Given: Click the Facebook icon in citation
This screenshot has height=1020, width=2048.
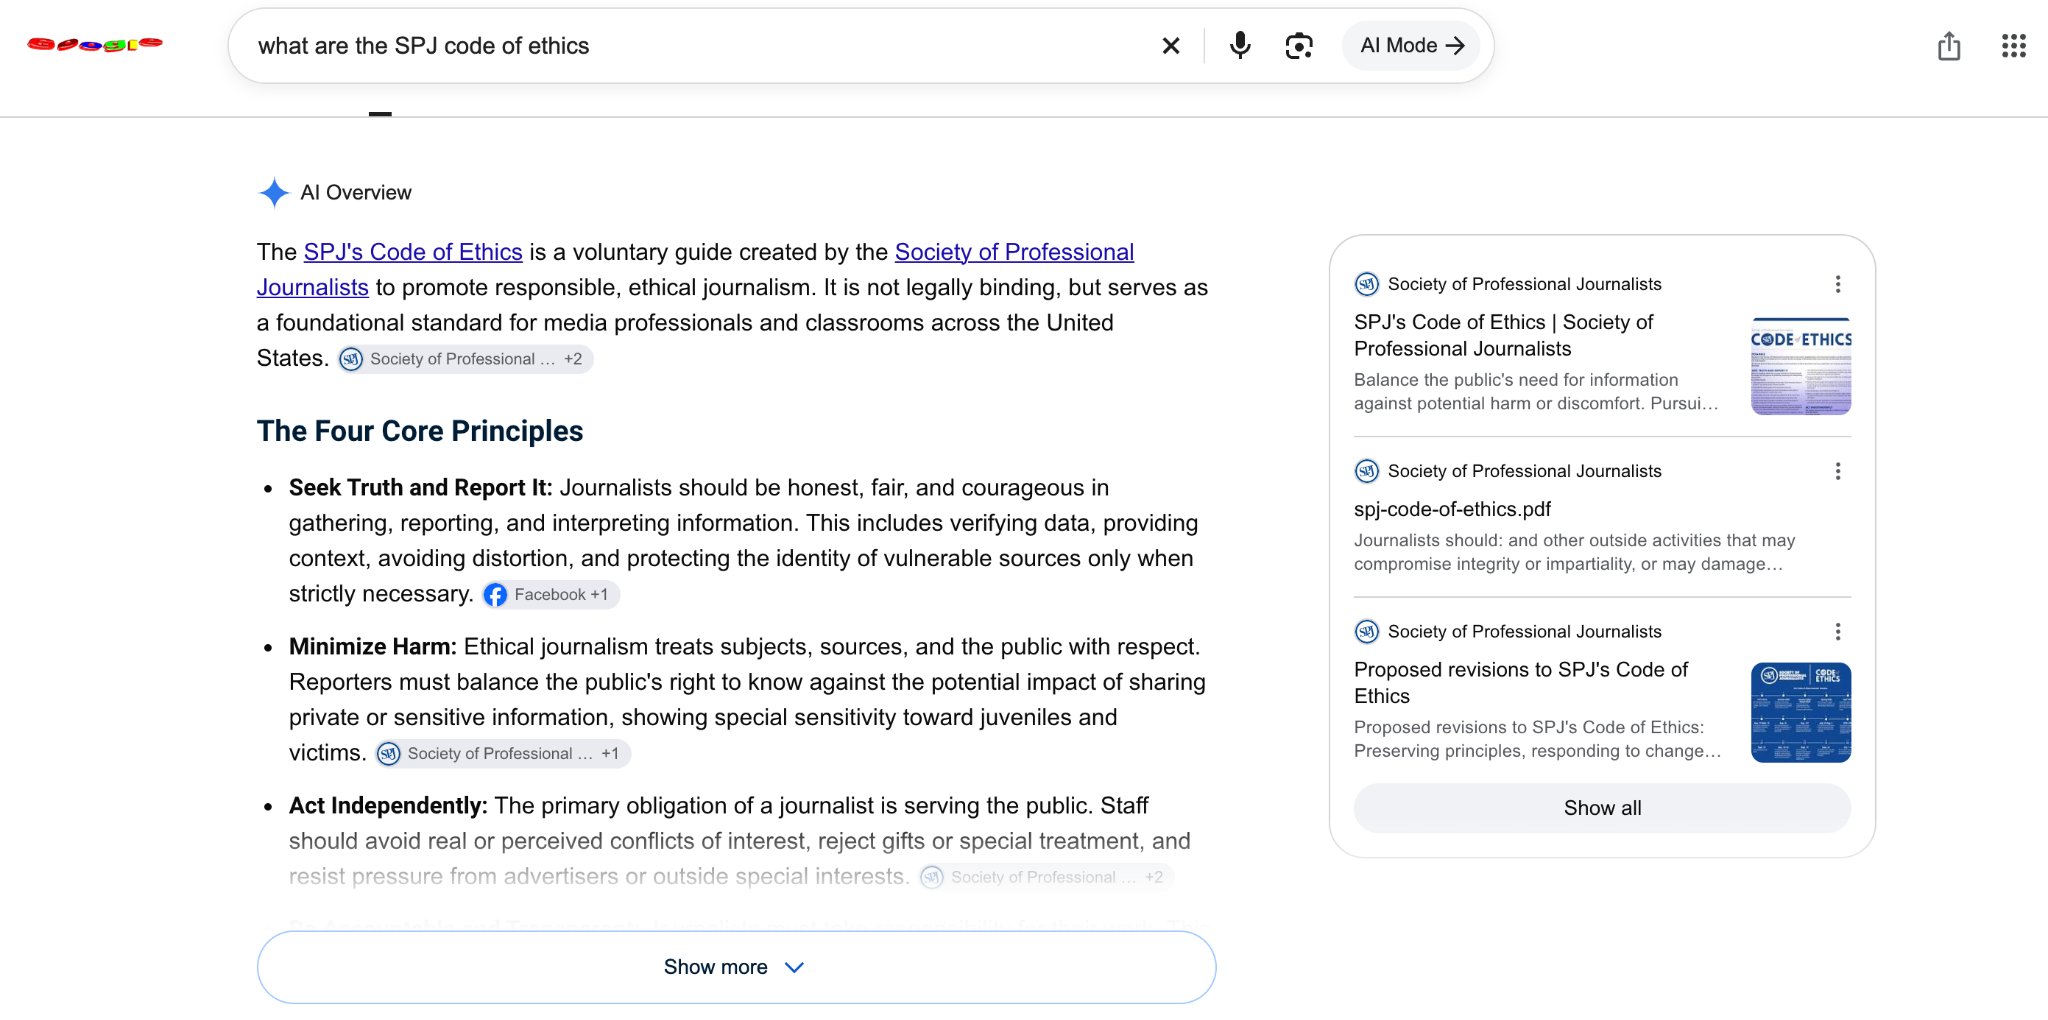Looking at the screenshot, I should (x=495, y=595).
